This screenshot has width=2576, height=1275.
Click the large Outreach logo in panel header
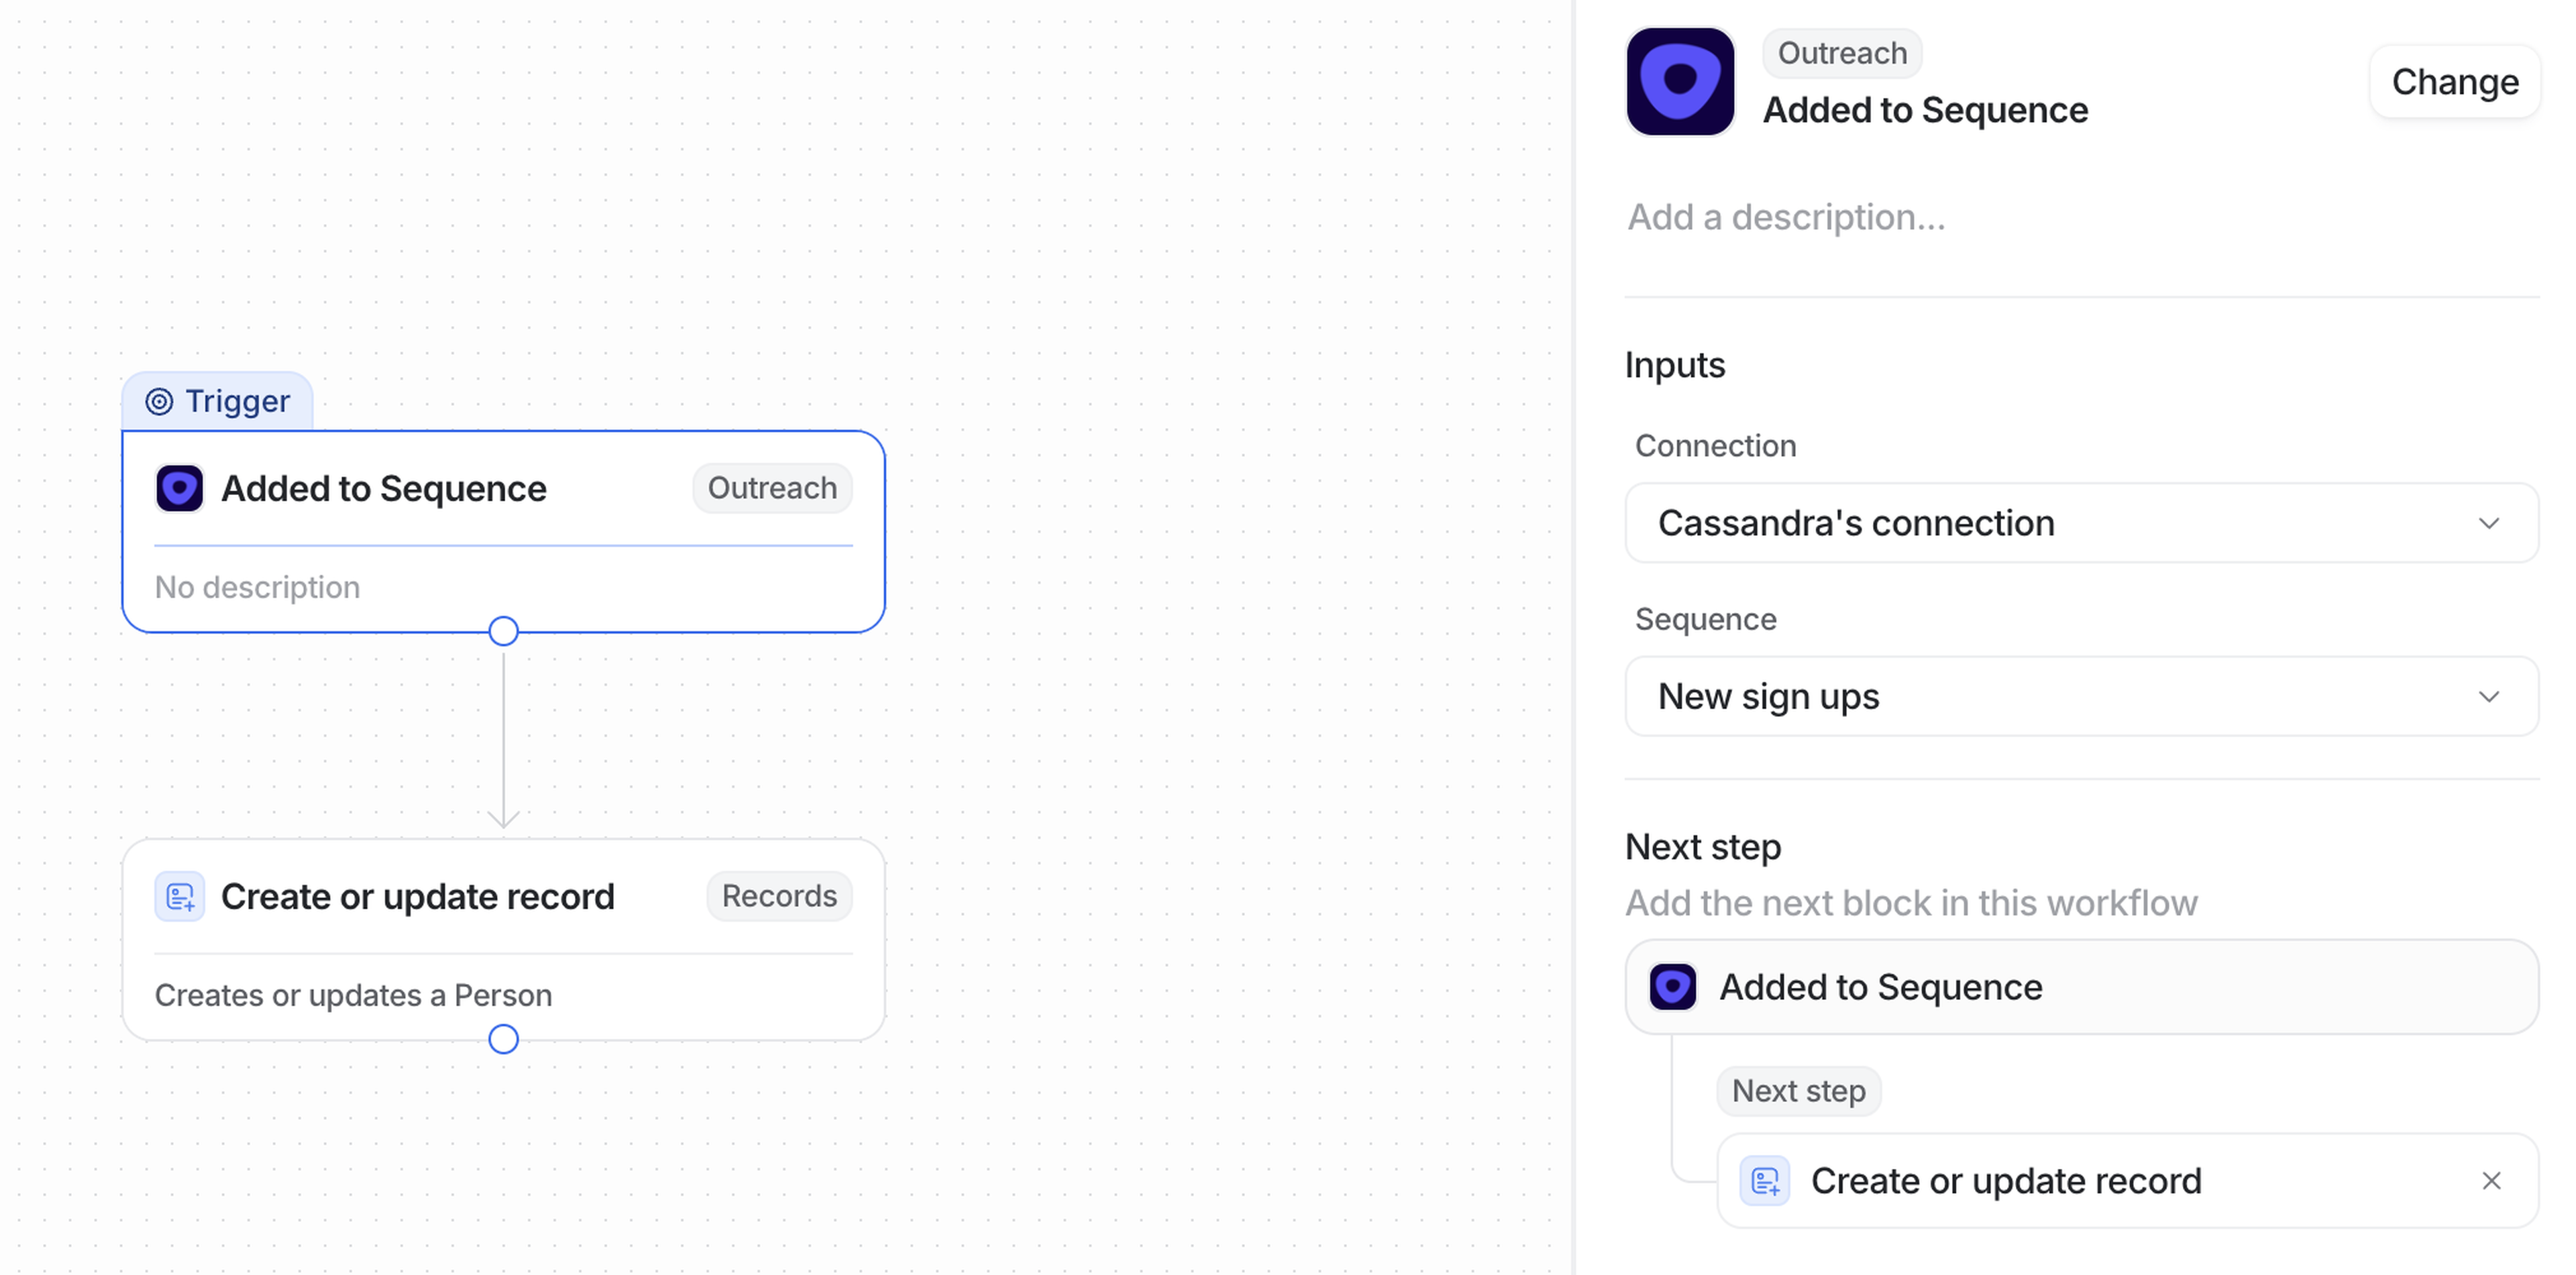[1680, 81]
